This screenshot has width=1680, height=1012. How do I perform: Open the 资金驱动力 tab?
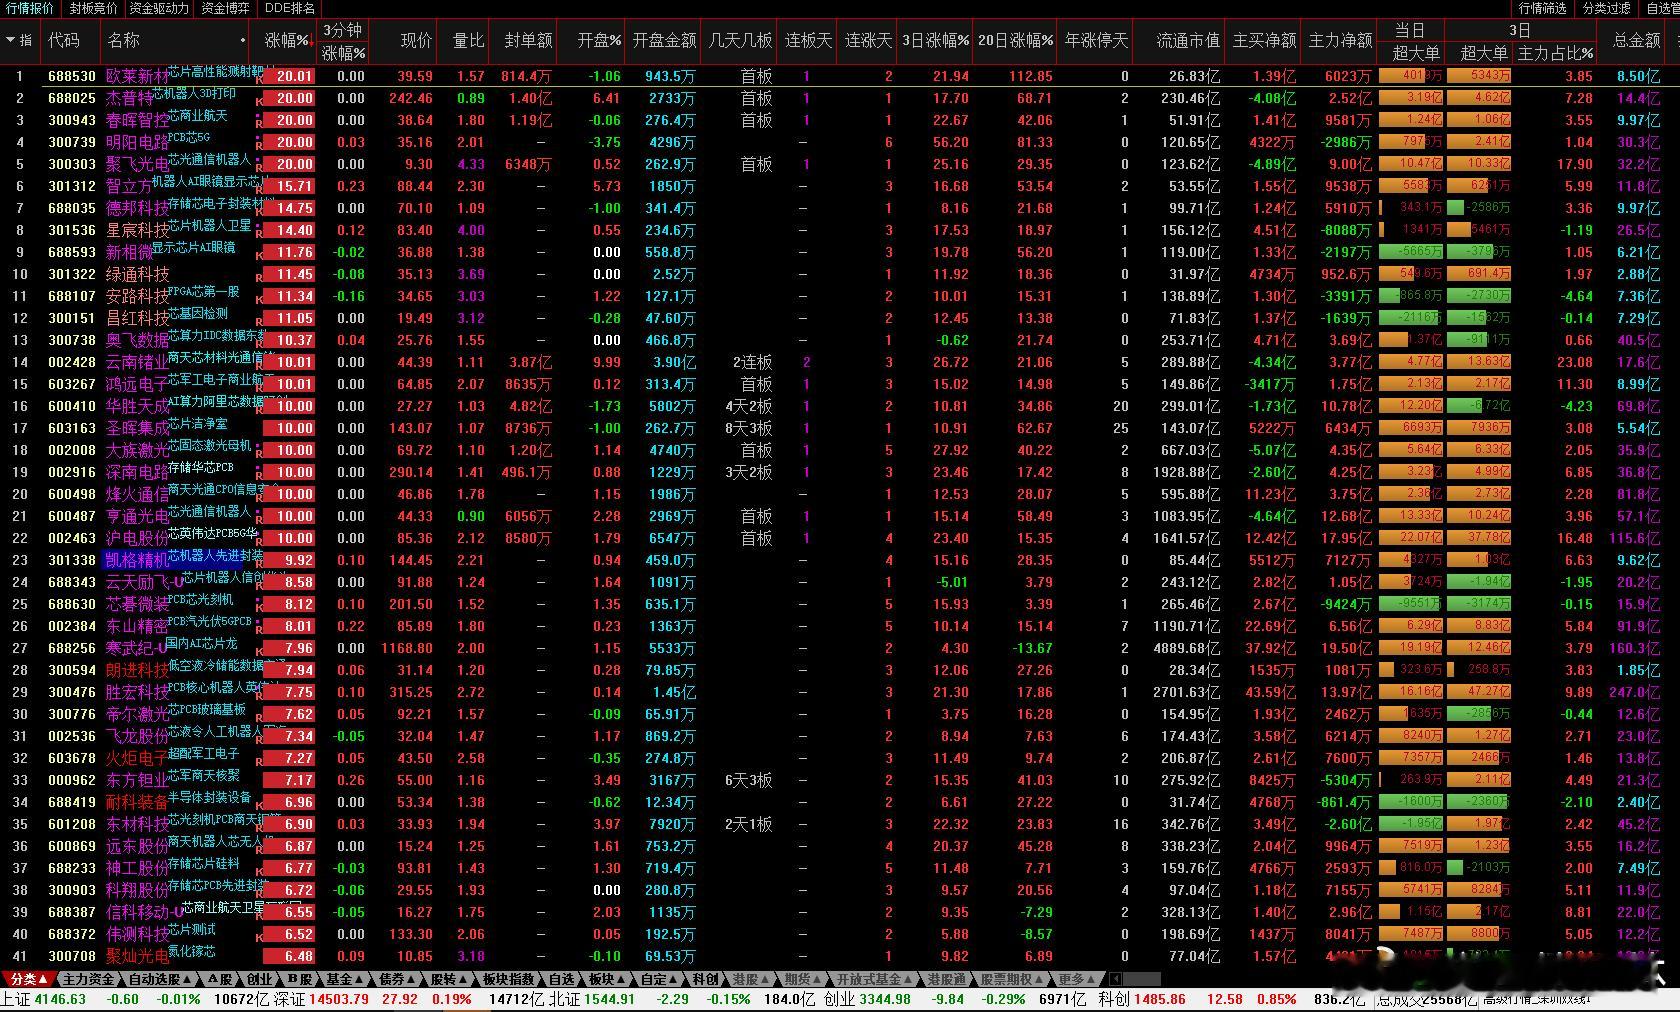pos(159,8)
